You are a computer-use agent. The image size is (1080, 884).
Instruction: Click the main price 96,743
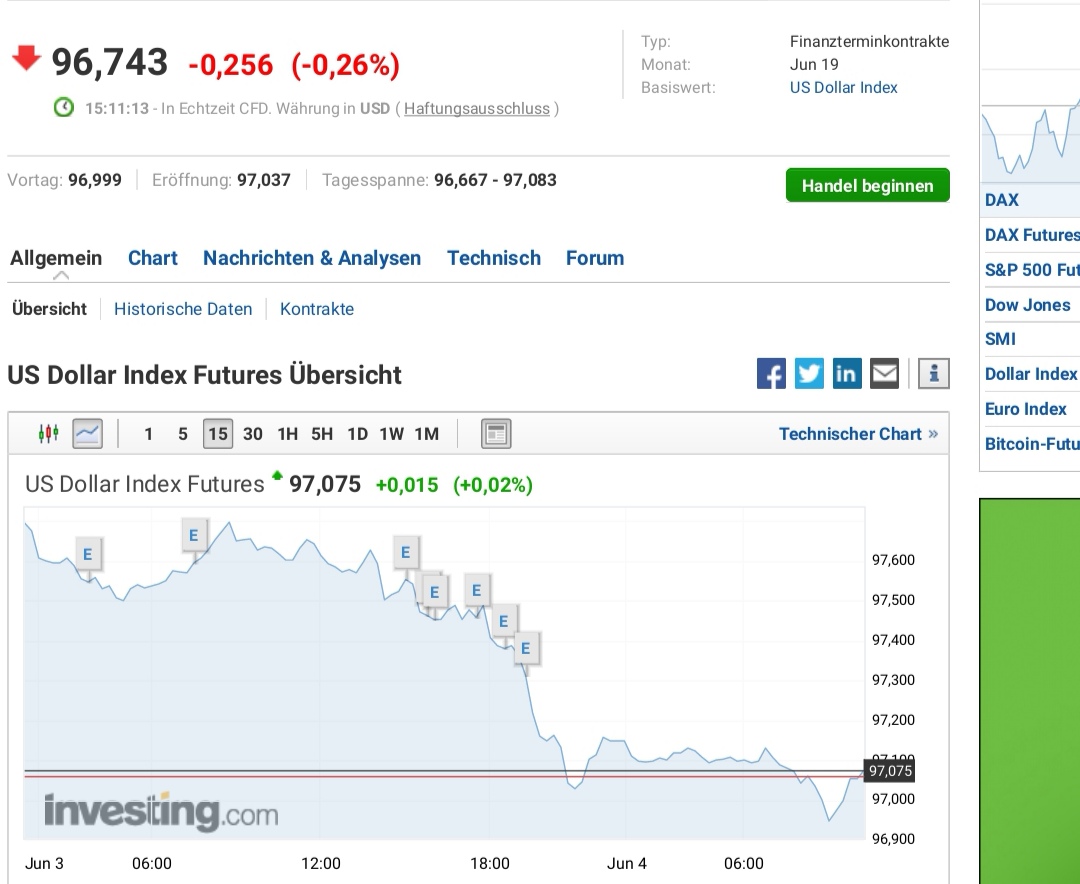[x=110, y=62]
